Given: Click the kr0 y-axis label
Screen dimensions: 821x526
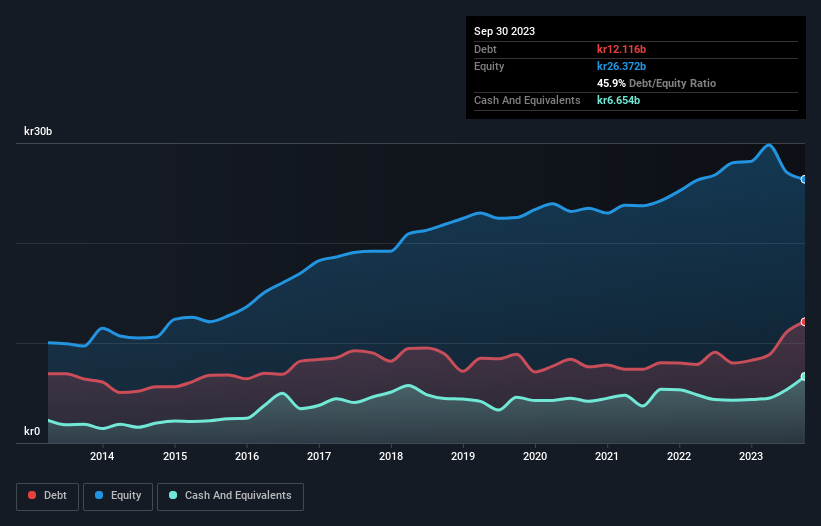Looking at the screenshot, I should [x=32, y=432].
